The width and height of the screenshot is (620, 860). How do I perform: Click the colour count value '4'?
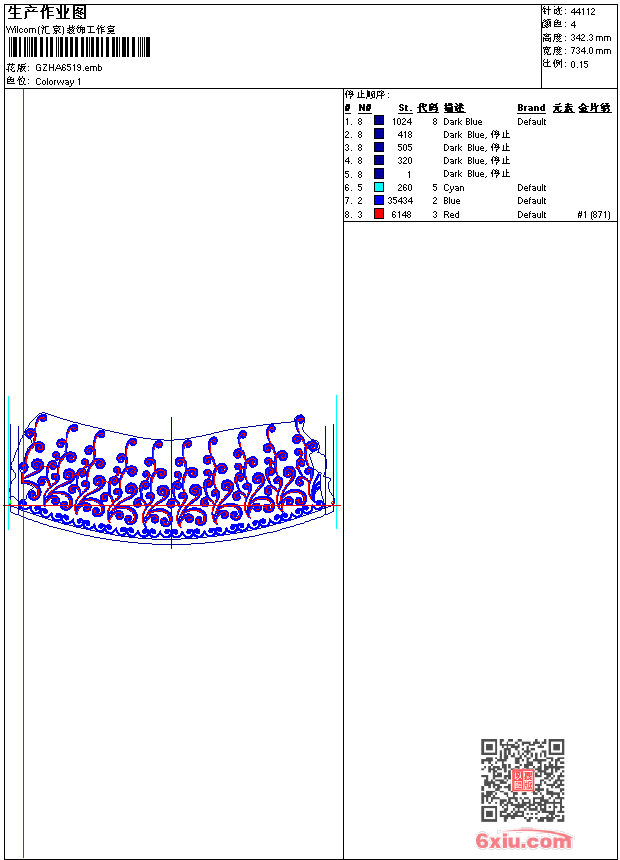pyautogui.click(x=573, y=25)
